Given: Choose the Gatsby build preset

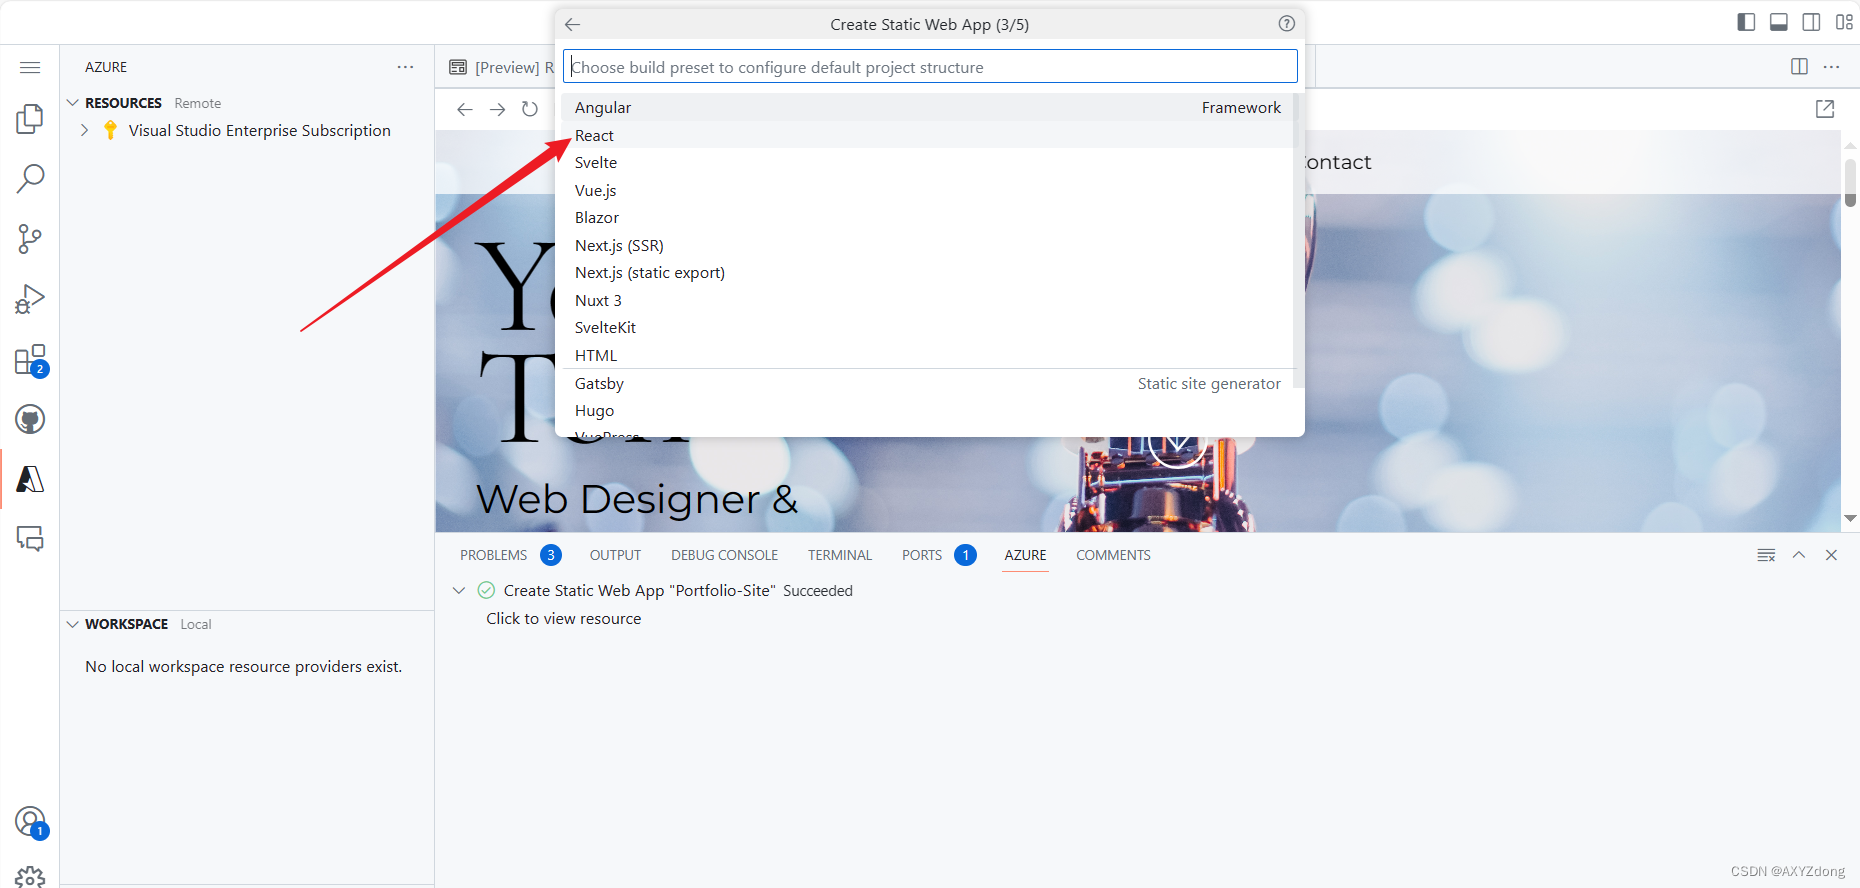Looking at the screenshot, I should 929,383.
